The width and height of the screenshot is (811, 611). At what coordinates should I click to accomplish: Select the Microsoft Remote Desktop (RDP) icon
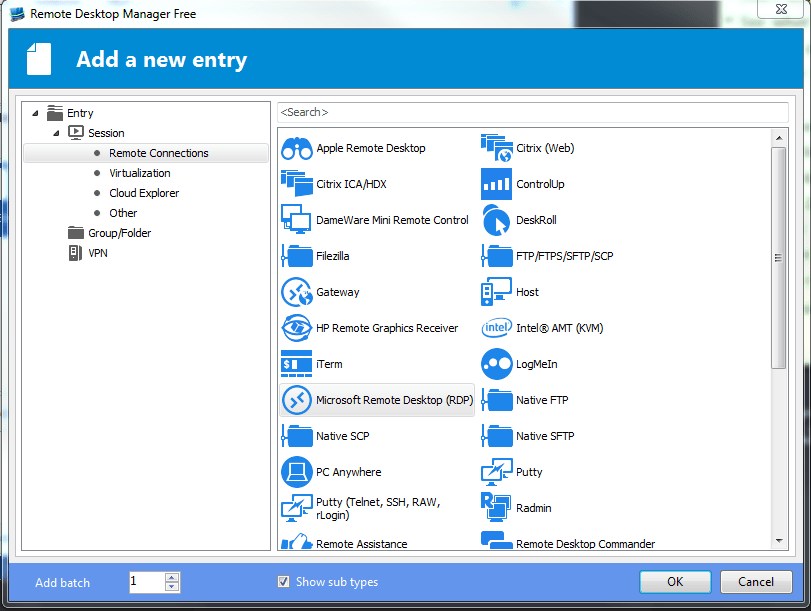(296, 400)
